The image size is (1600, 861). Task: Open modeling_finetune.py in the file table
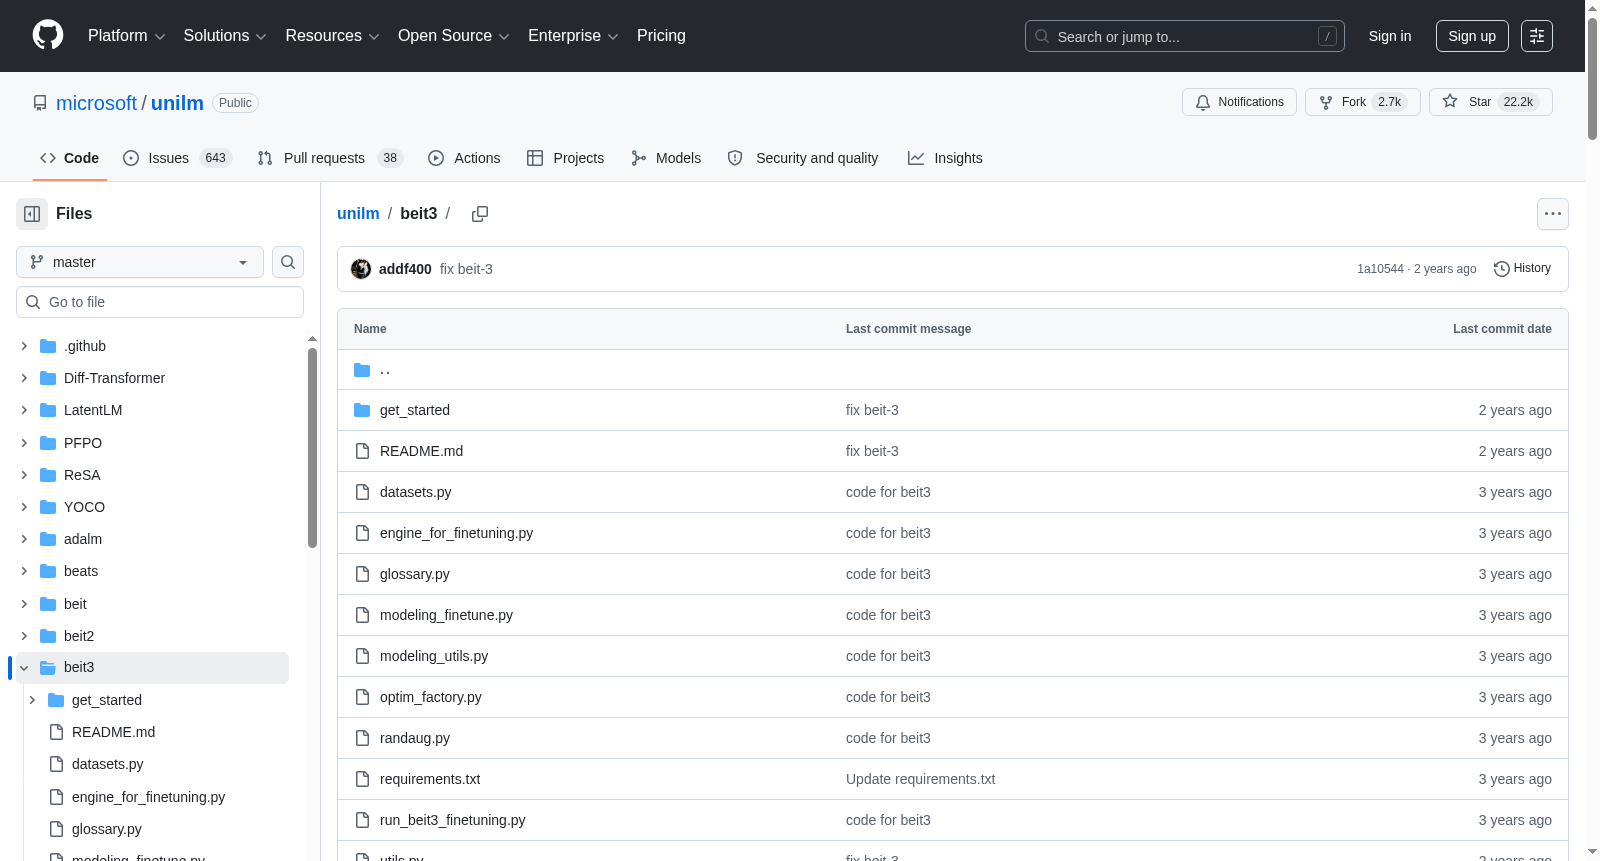(x=446, y=615)
